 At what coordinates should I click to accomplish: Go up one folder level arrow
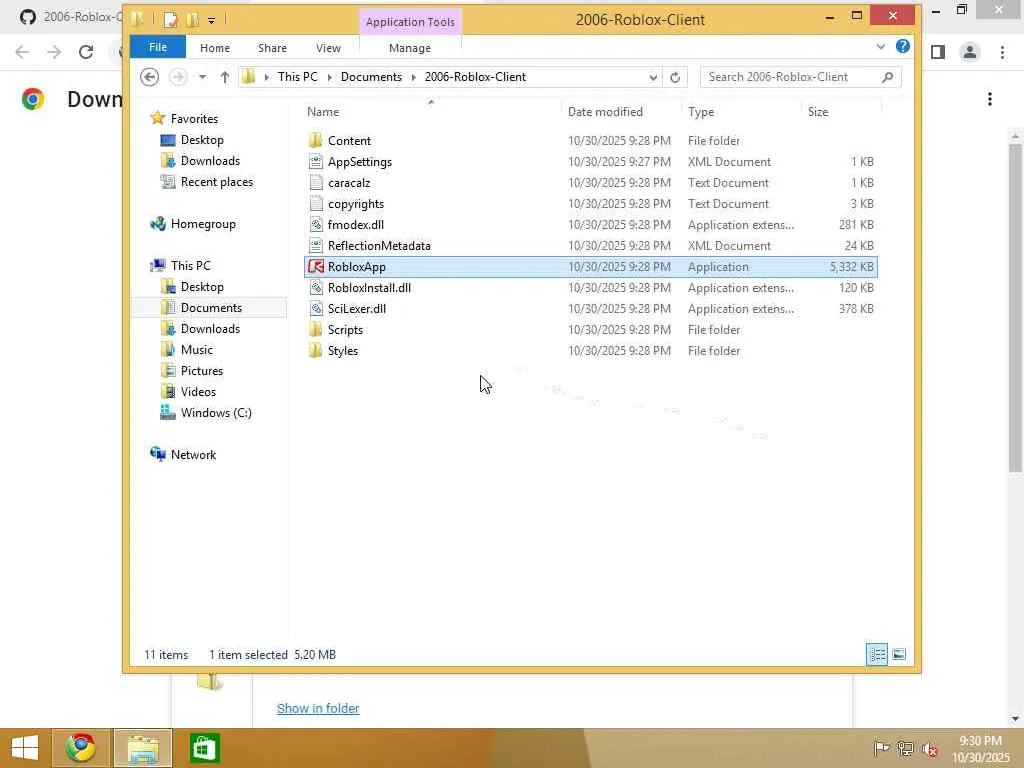[x=225, y=77]
